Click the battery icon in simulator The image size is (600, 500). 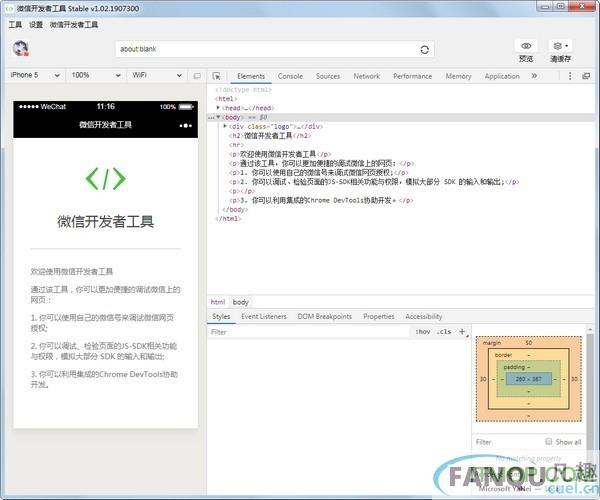[186, 107]
